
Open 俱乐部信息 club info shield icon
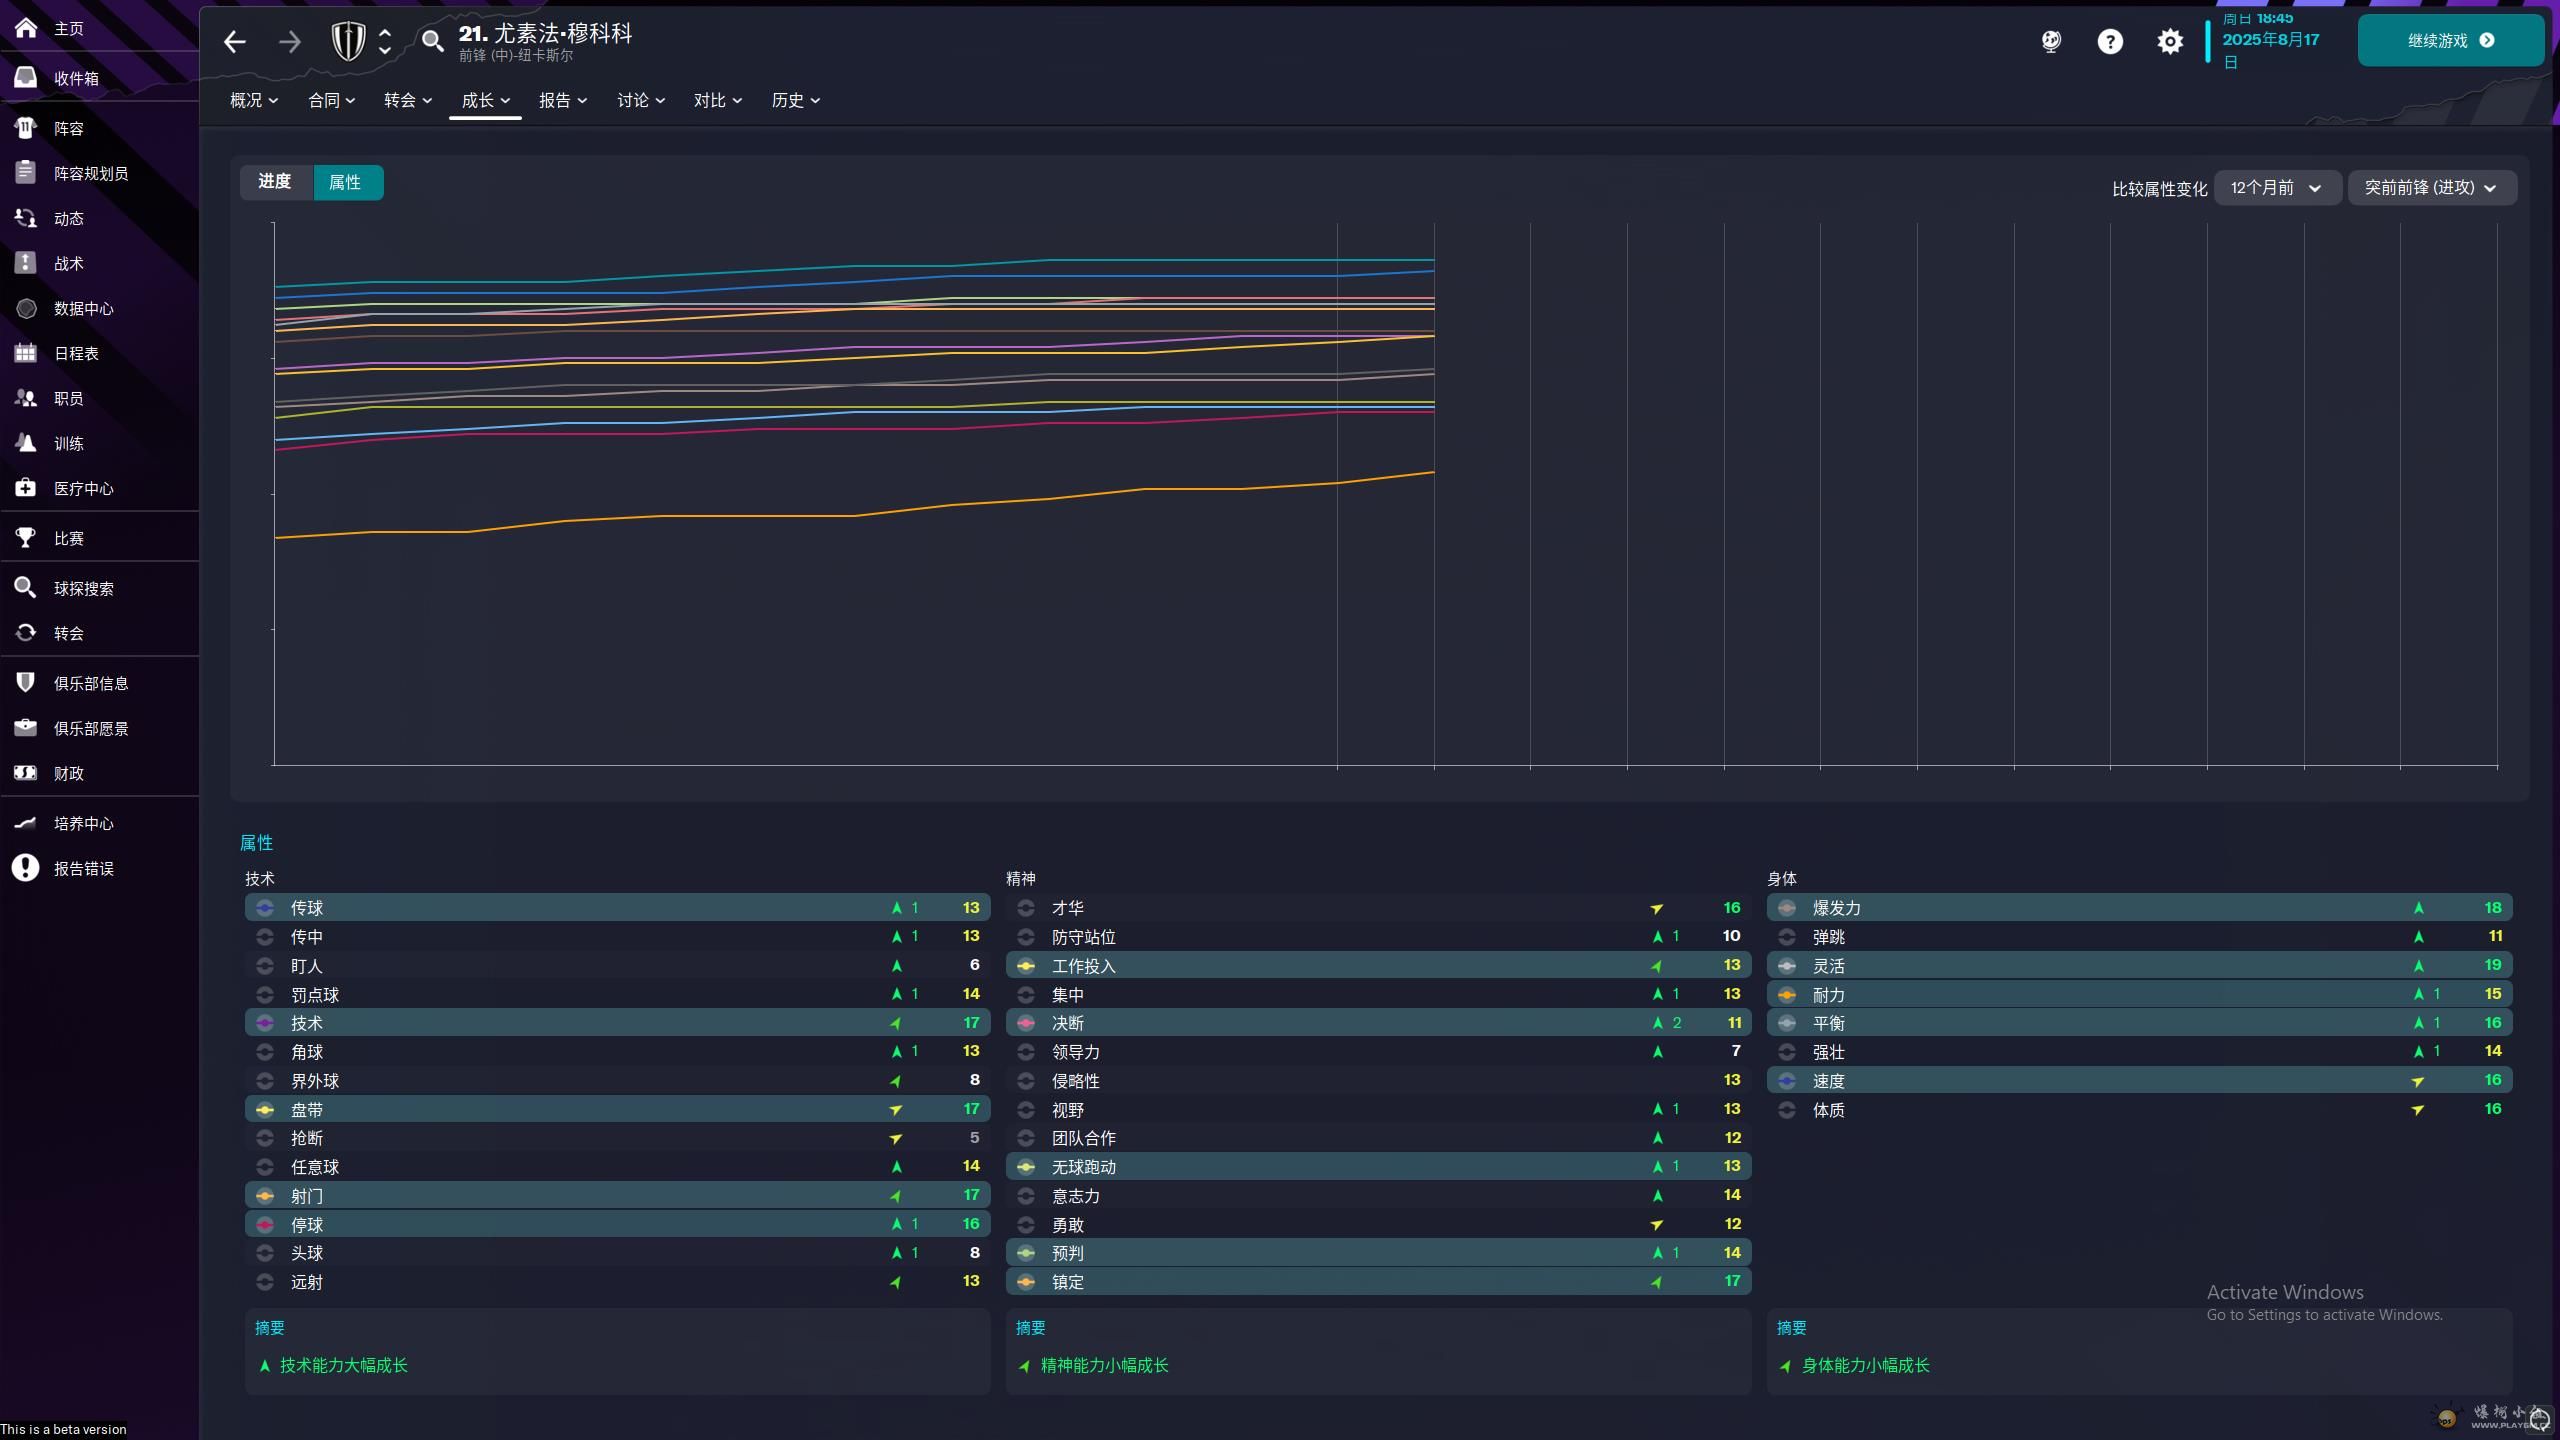click(x=26, y=683)
